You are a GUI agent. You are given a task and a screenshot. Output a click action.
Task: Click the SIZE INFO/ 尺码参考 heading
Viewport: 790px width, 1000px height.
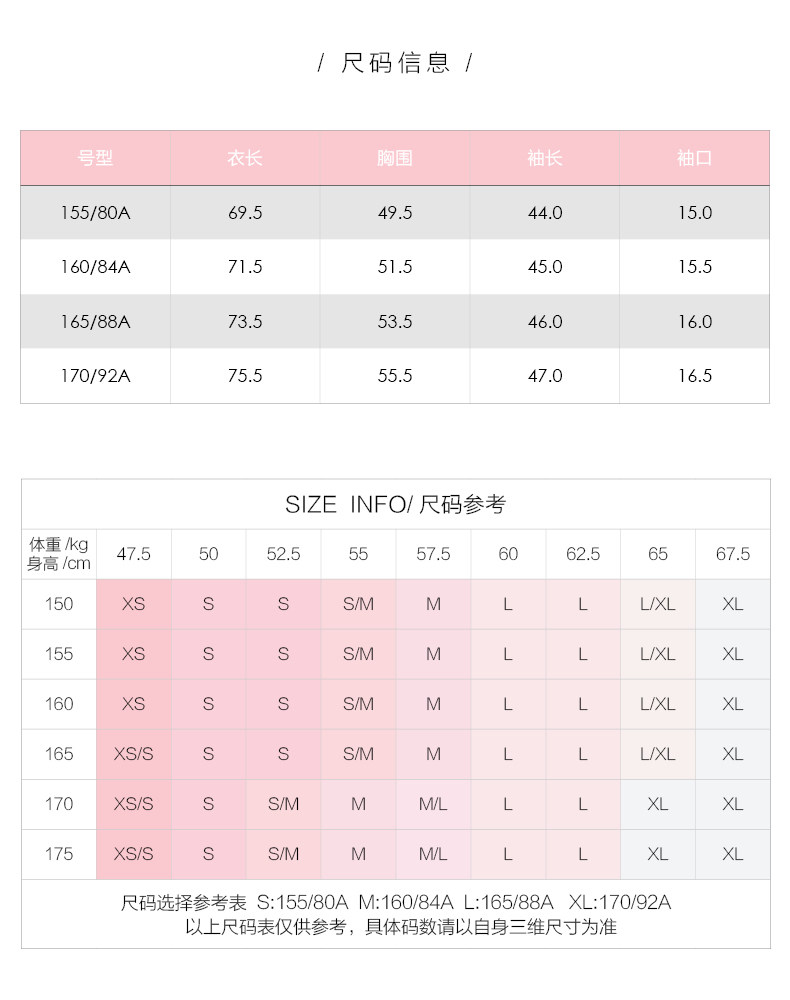click(x=395, y=504)
